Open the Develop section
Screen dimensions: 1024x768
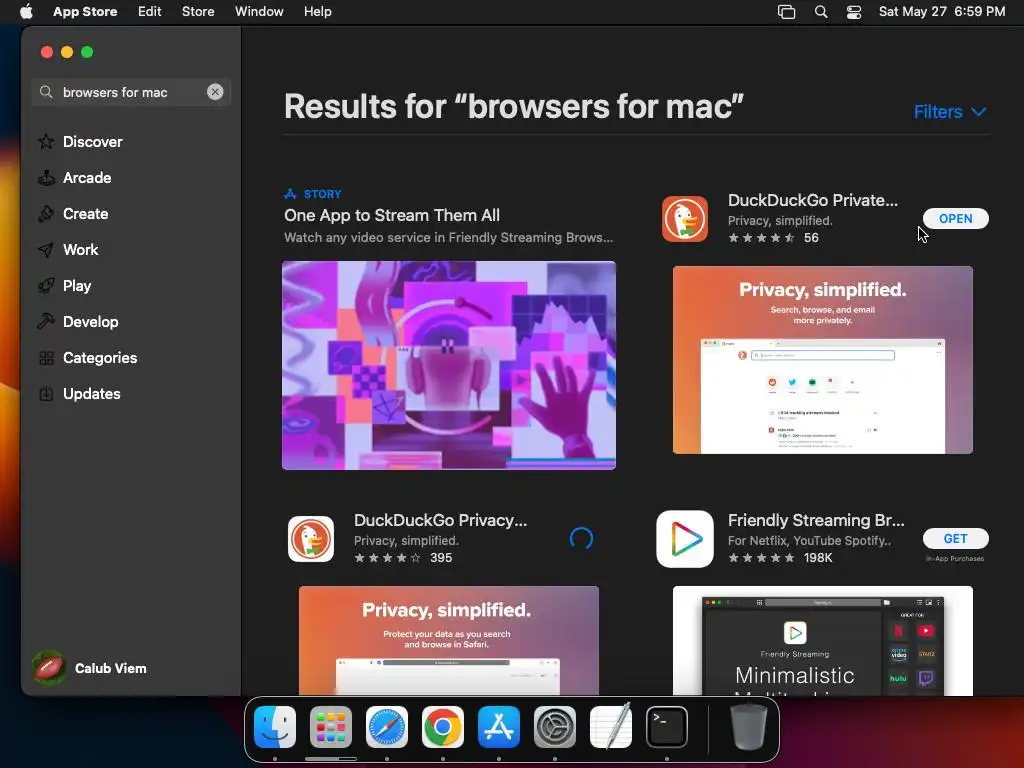[x=90, y=321]
